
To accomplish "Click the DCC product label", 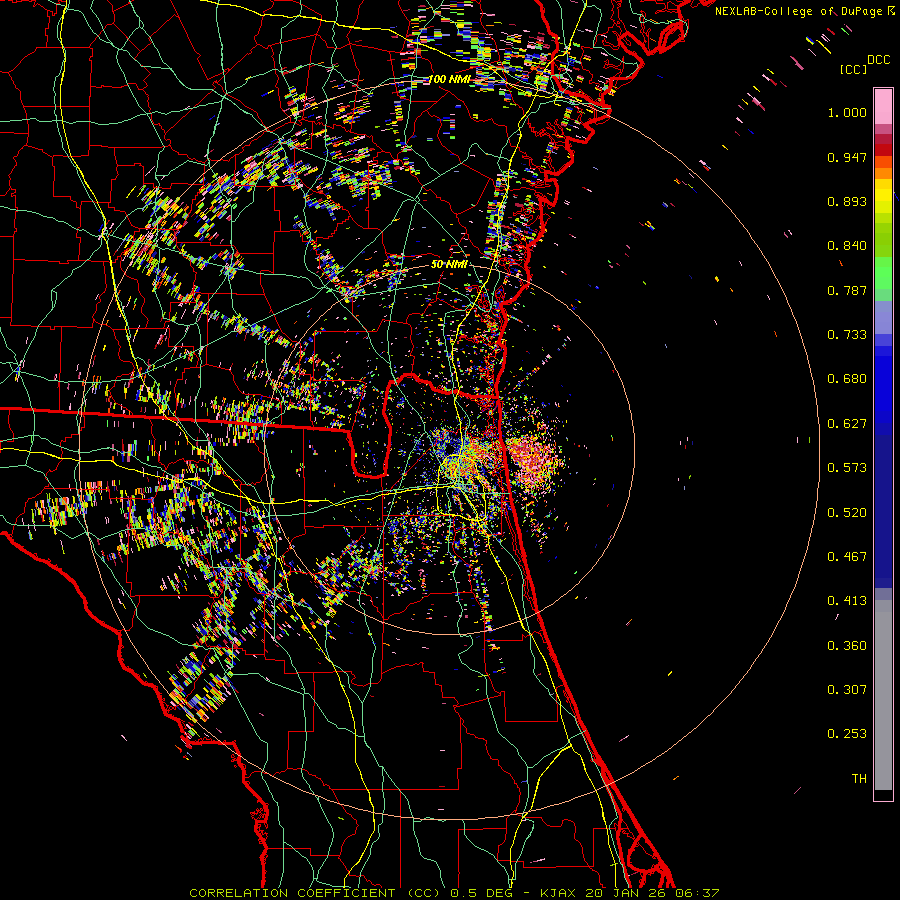I will (x=878, y=60).
